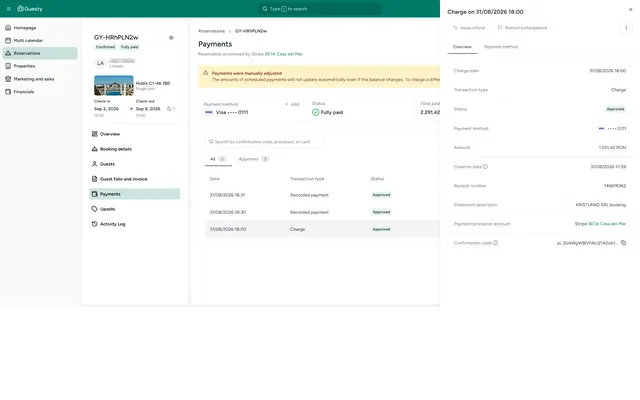Click the Overview grid icon

point(94,134)
